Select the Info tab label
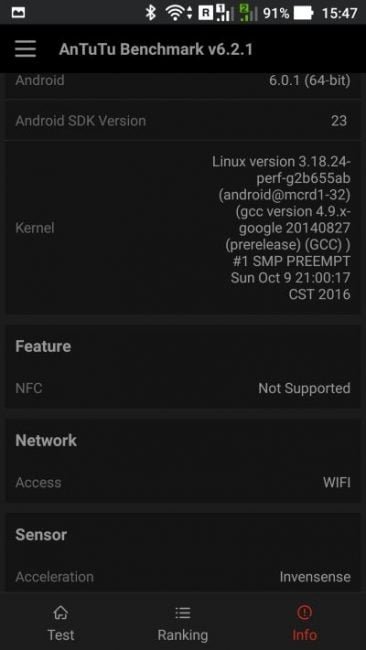This screenshot has height=650, width=366. (x=305, y=635)
